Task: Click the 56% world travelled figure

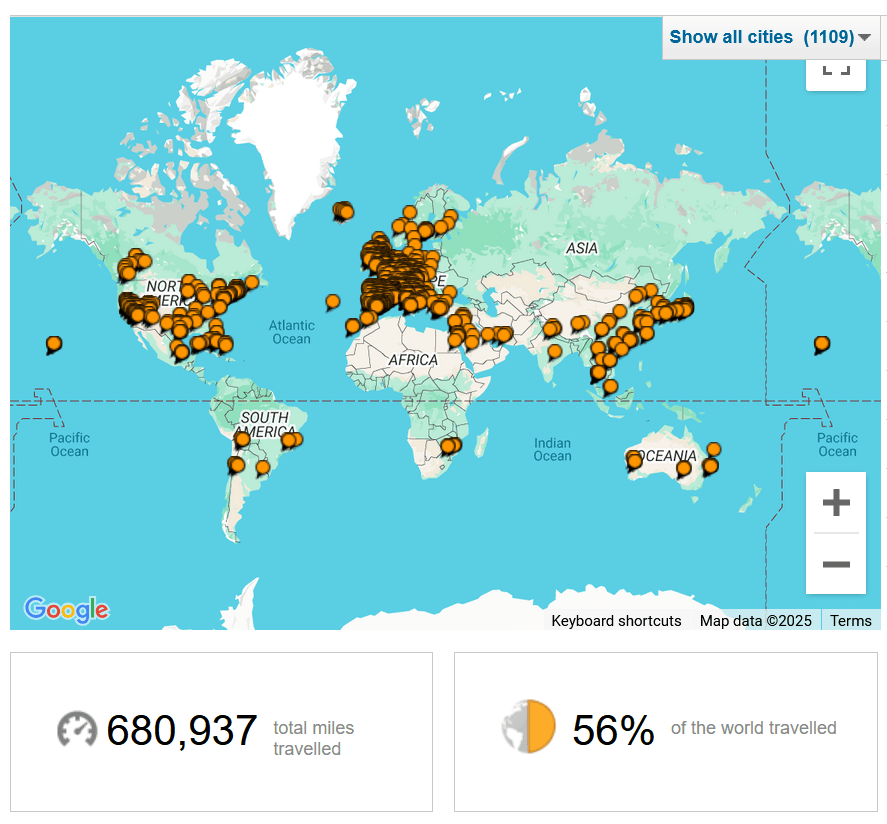Action: click(613, 731)
